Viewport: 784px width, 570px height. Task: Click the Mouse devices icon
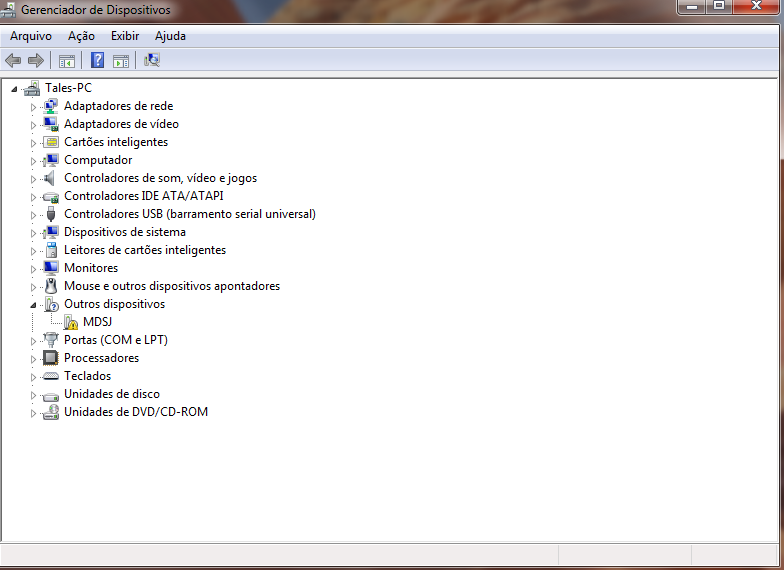click(51, 286)
